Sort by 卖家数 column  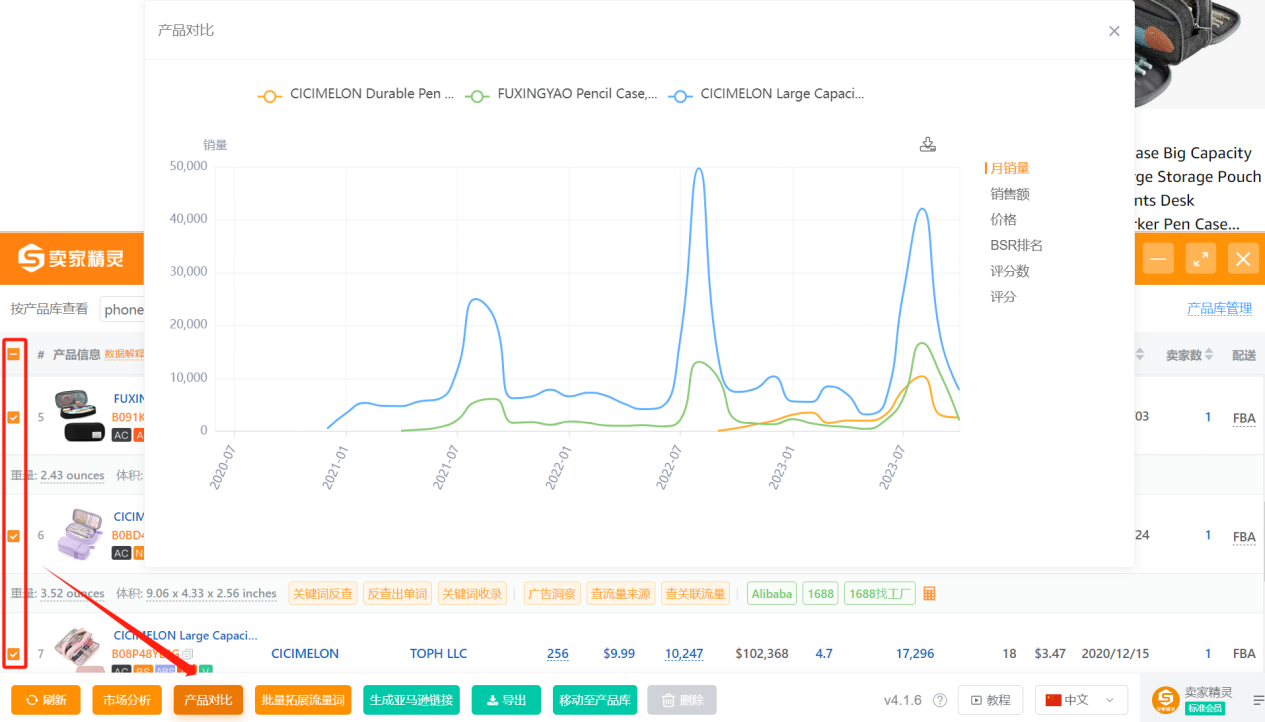pos(1190,355)
